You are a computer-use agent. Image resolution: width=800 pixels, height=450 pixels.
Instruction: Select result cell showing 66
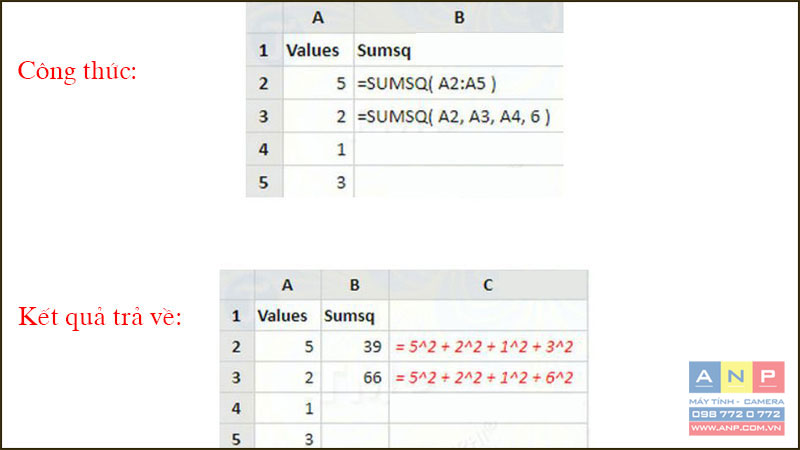pos(355,378)
